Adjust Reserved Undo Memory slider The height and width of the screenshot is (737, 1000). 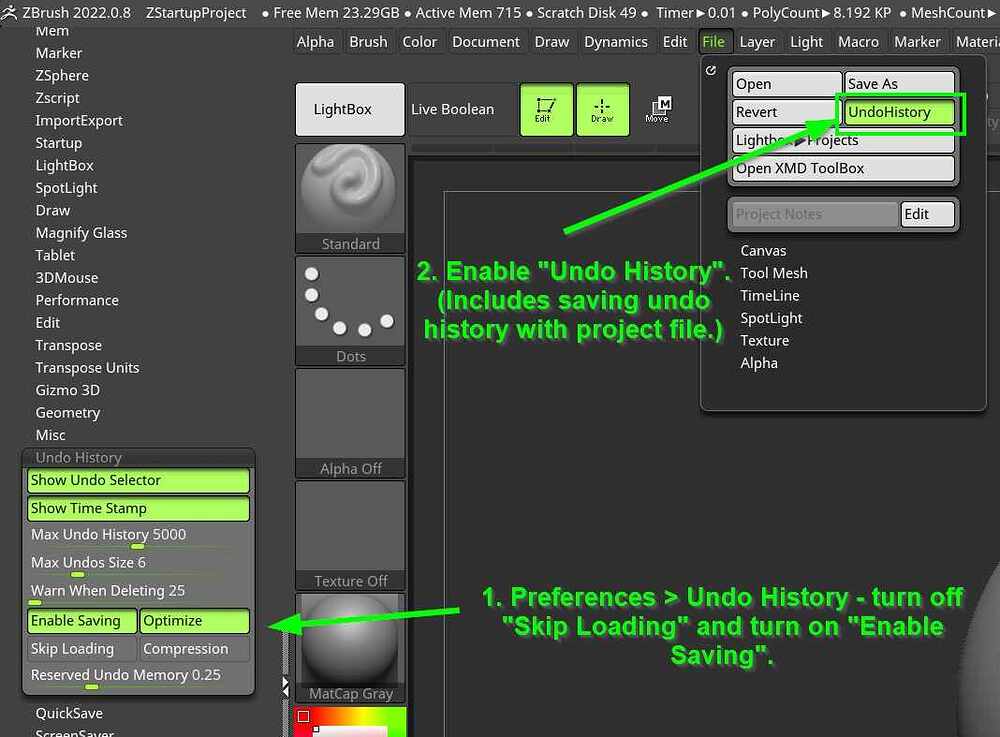(x=138, y=677)
